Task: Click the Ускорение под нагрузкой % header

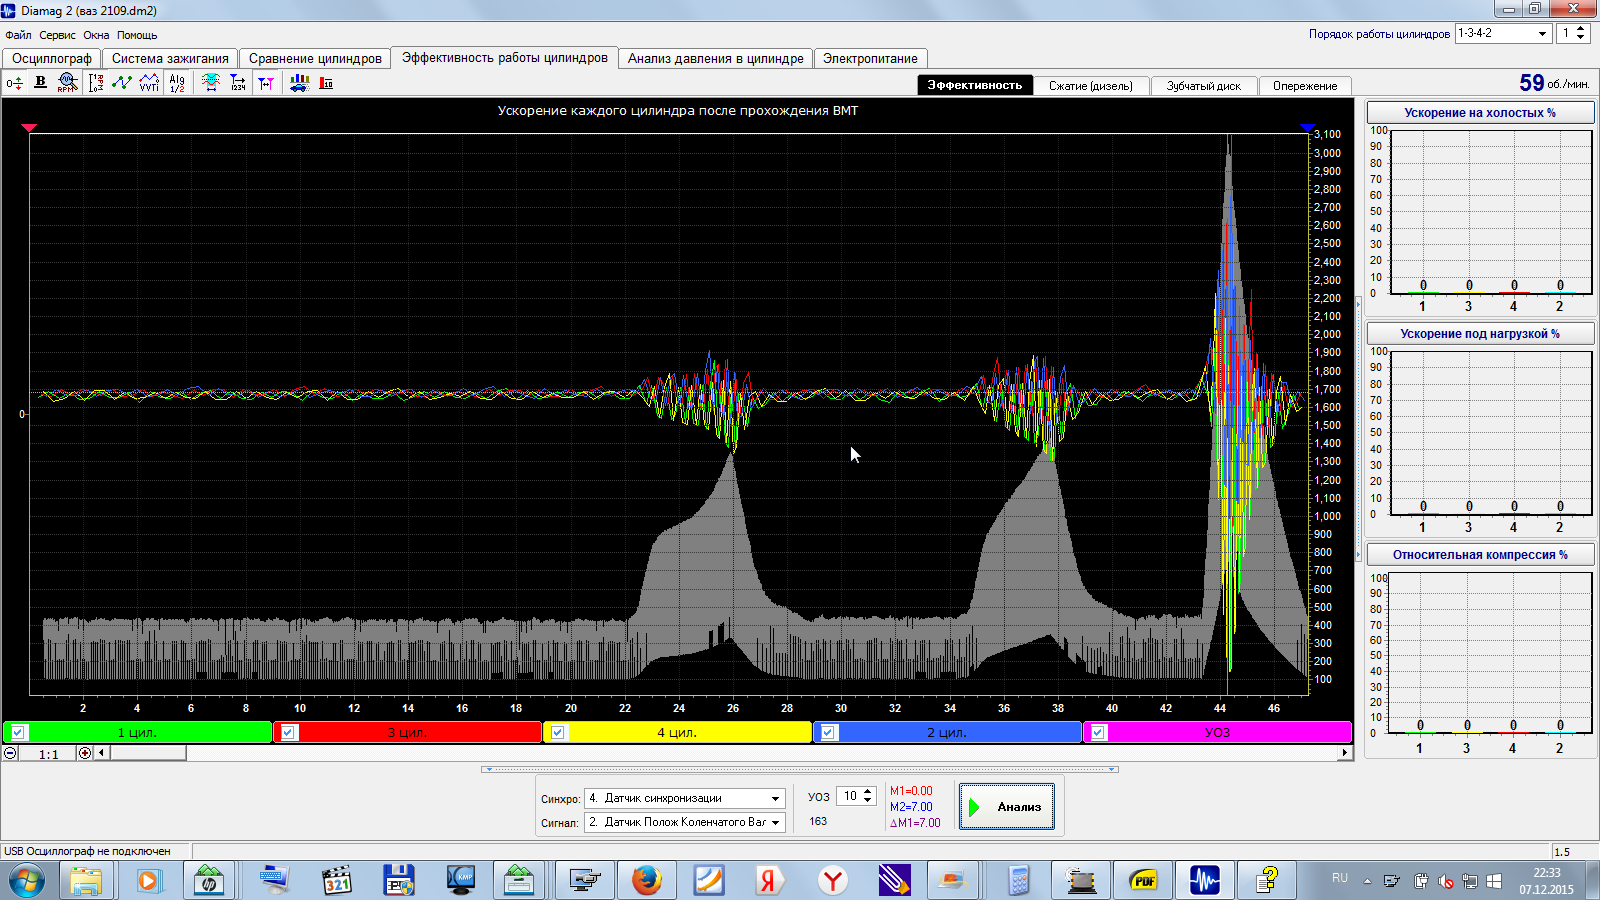Action: [x=1480, y=334]
